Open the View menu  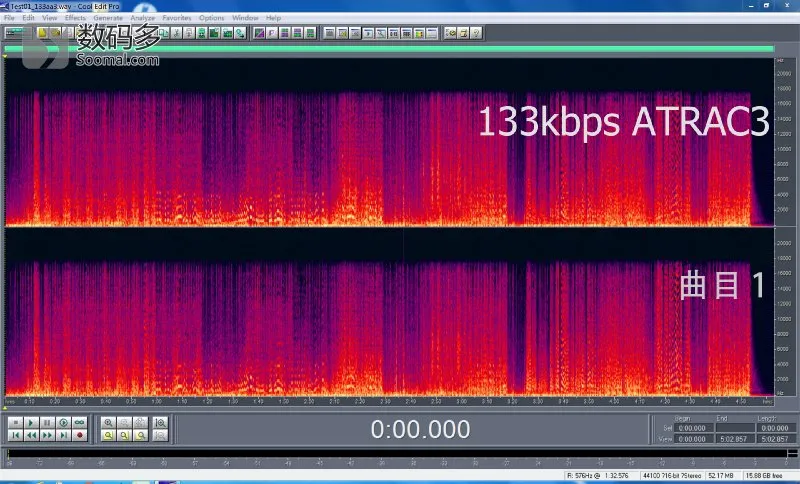click(x=49, y=17)
